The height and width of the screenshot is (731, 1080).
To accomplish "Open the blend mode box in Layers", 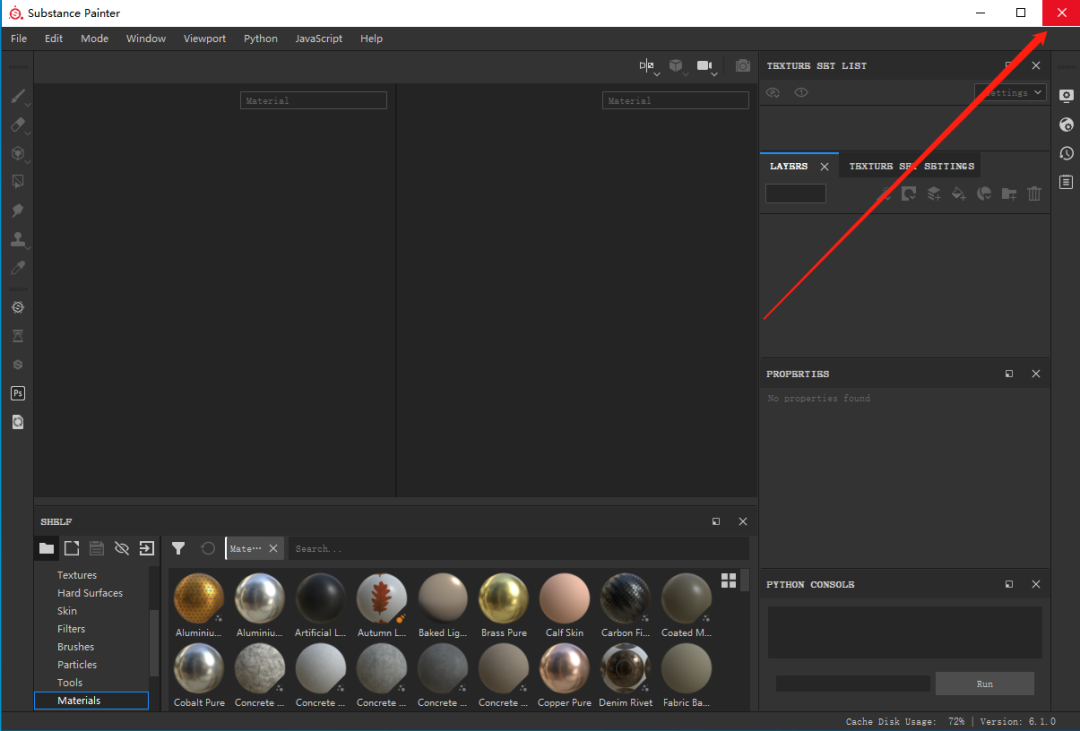I will (x=796, y=194).
